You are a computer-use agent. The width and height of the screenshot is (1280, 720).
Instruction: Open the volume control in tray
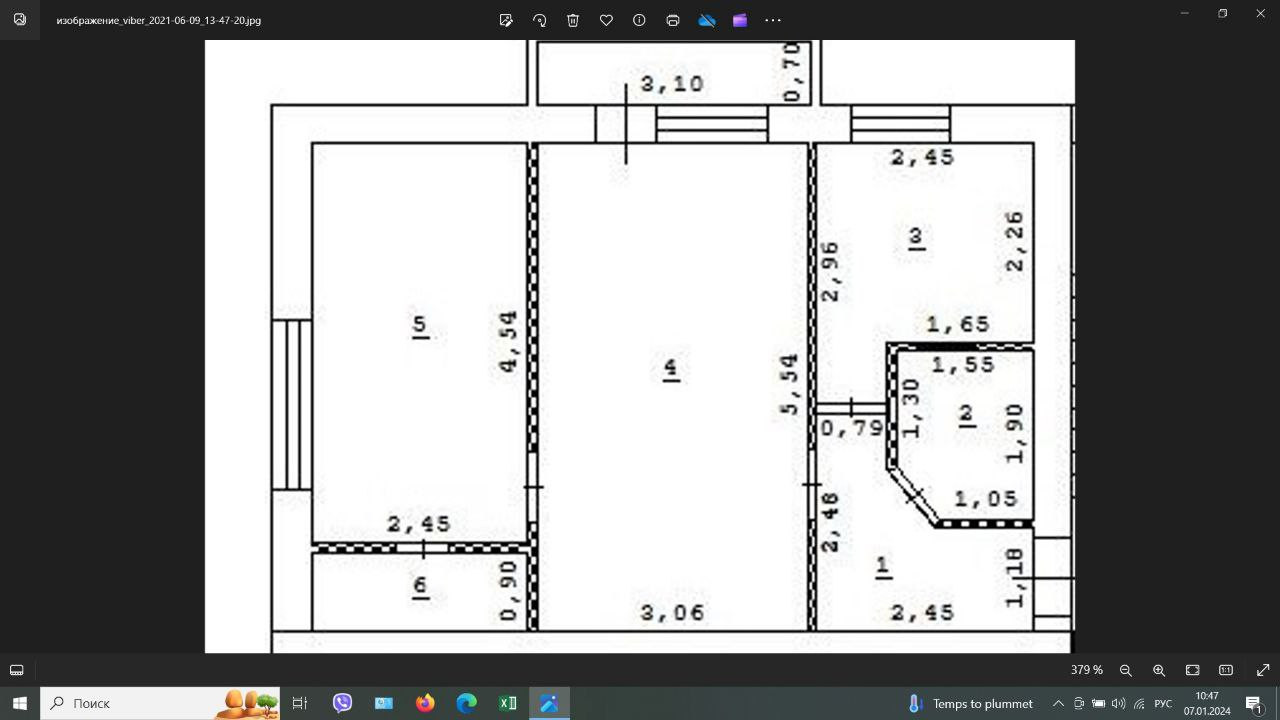click(x=1118, y=703)
